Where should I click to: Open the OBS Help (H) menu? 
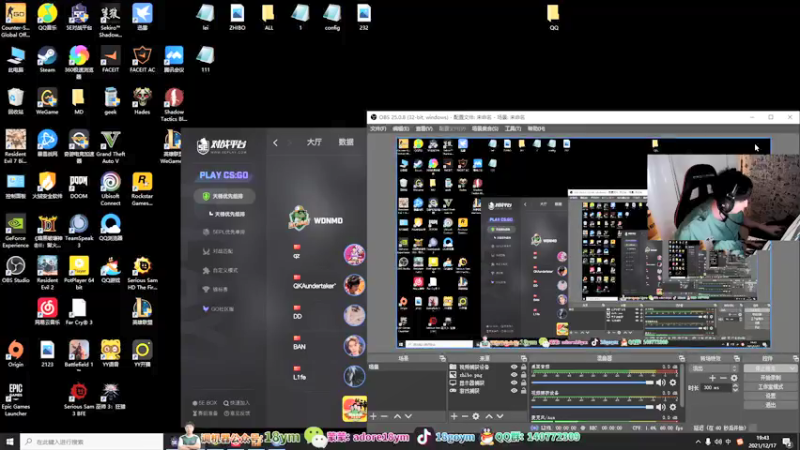point(536,129)
